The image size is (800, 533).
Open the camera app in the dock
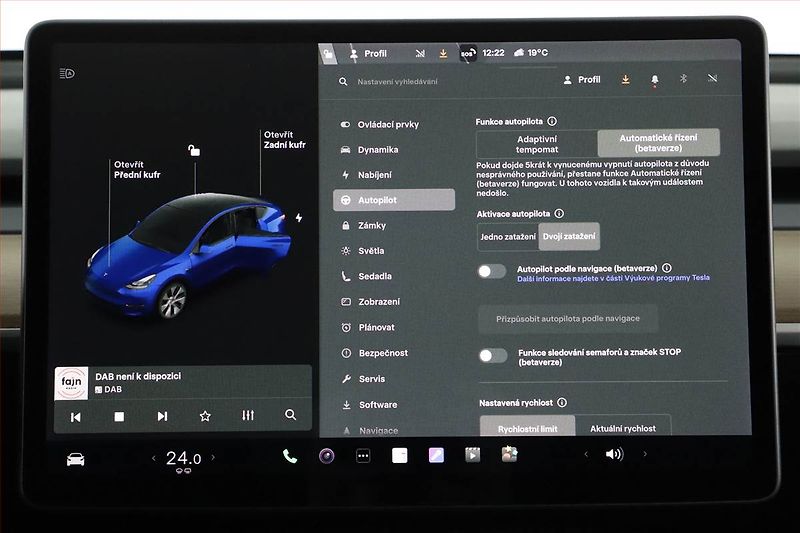[x=327, y=455]
